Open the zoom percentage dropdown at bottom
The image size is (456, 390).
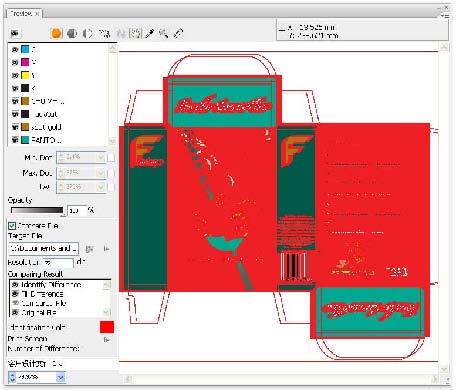(60, 377)
